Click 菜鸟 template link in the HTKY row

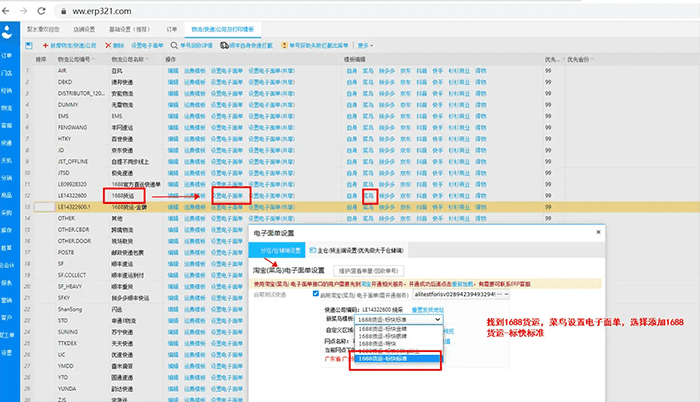coord(368,139)
